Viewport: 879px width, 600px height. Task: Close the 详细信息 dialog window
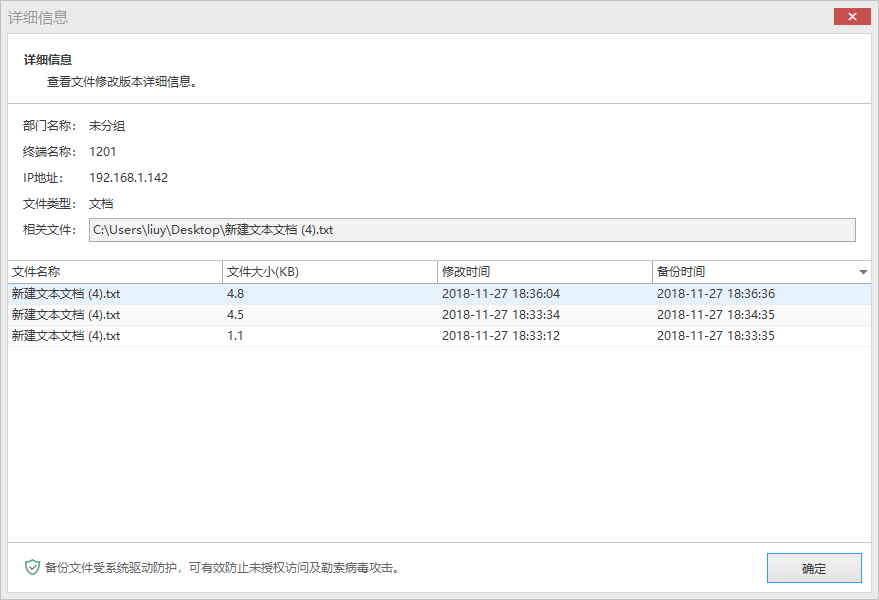[851, 17]
